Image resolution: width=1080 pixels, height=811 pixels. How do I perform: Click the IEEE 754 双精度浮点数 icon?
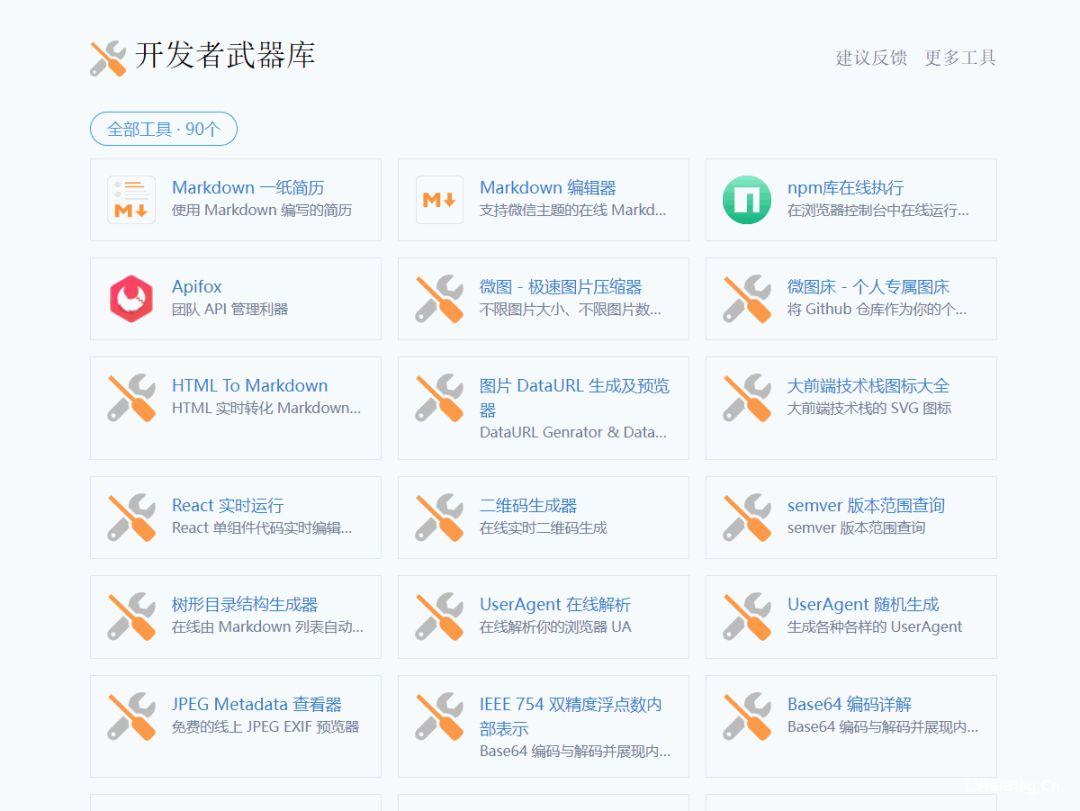coord(439,717)
